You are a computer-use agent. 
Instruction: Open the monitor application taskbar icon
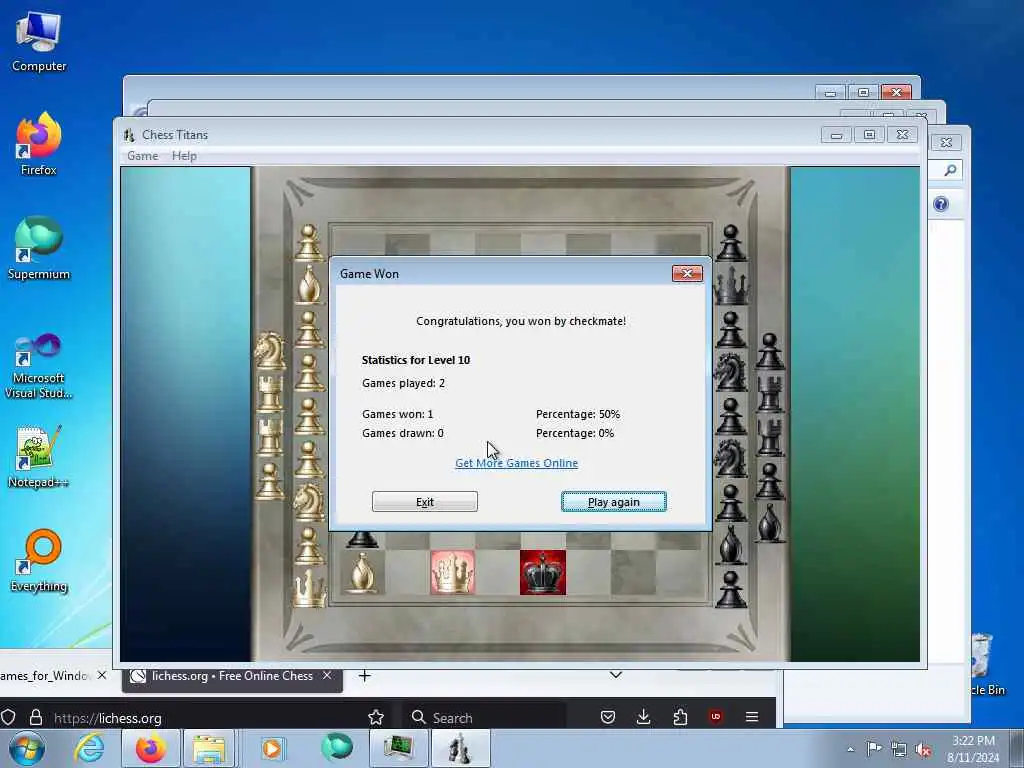398,748
